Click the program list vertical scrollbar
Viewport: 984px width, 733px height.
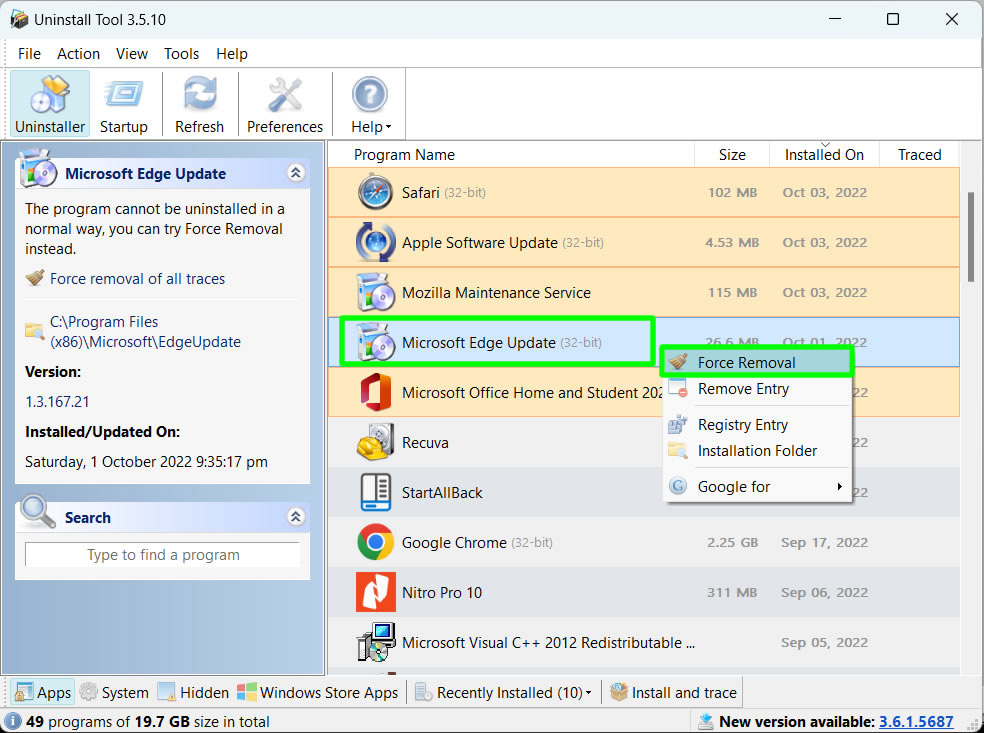coord(970,237)
